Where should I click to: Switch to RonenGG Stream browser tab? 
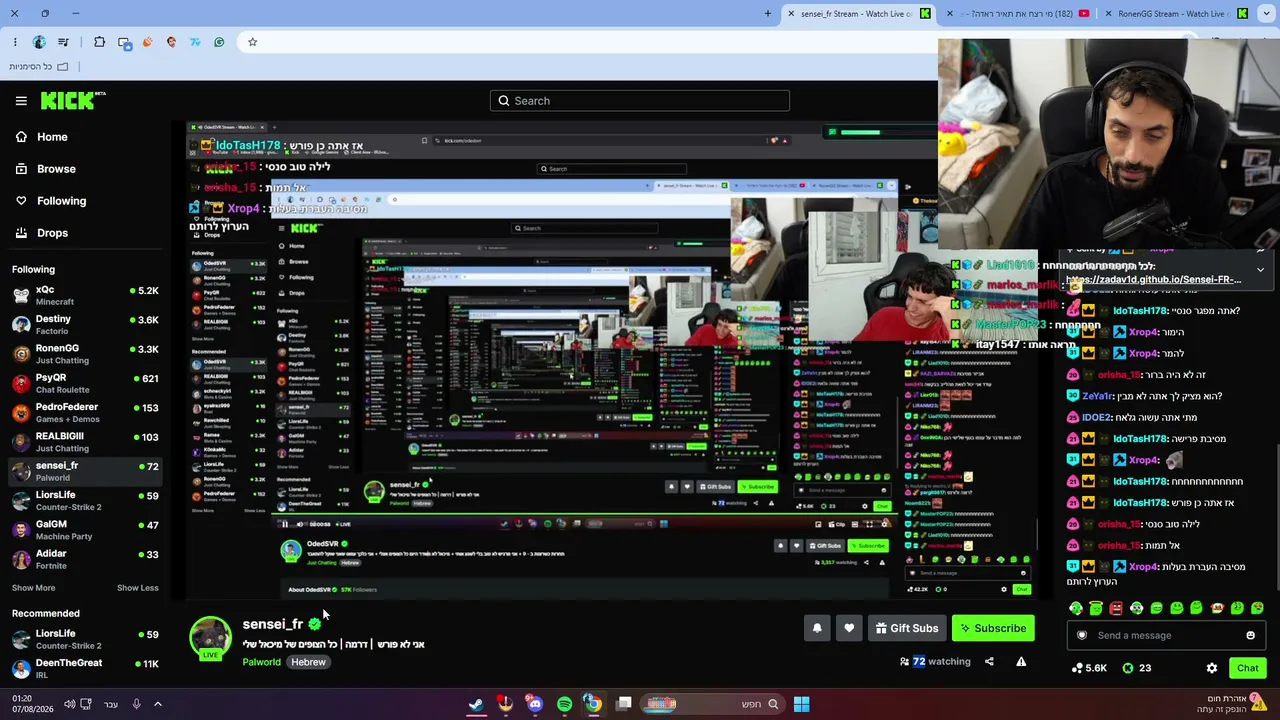pyautogui.click(x=1175, y=14)
